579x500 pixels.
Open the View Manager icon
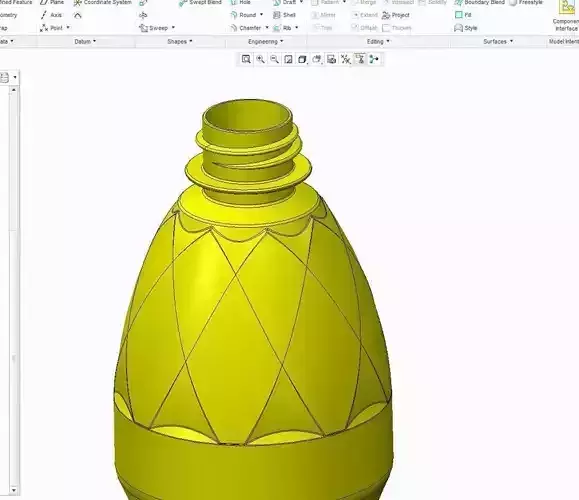tap(331, 59)
